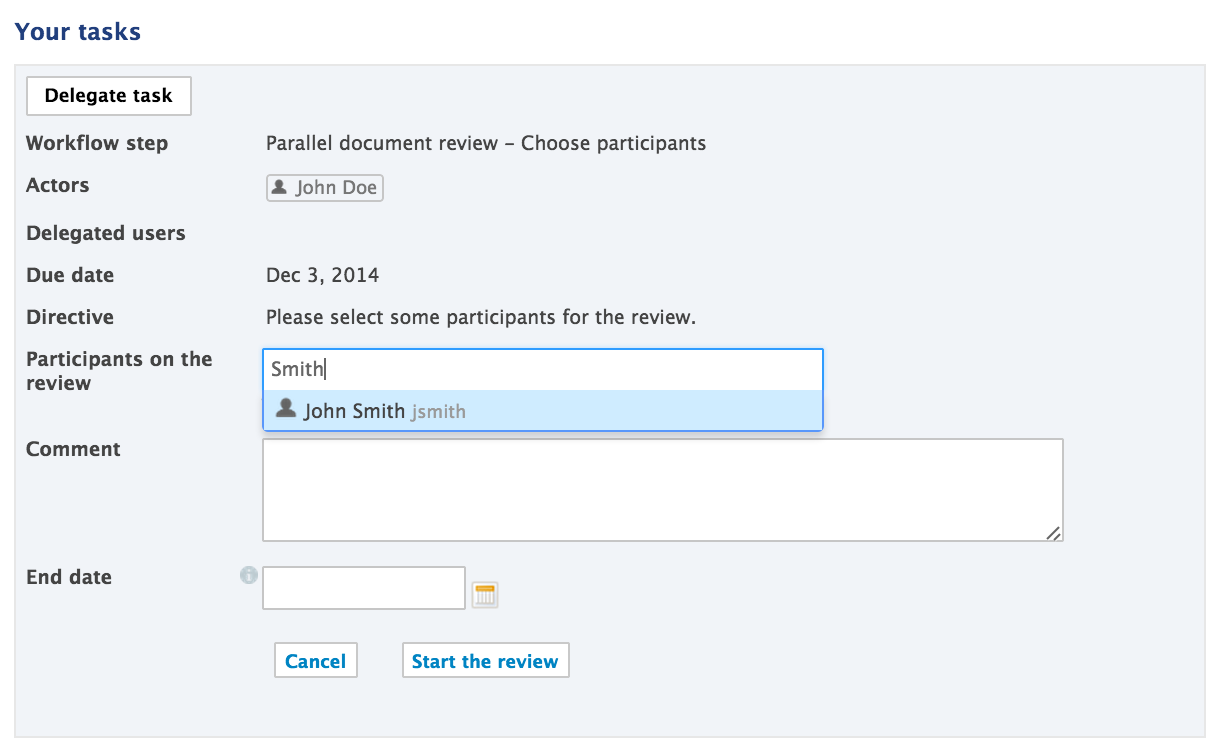Click the Cancel button
1208x738 pixels.
315,661
